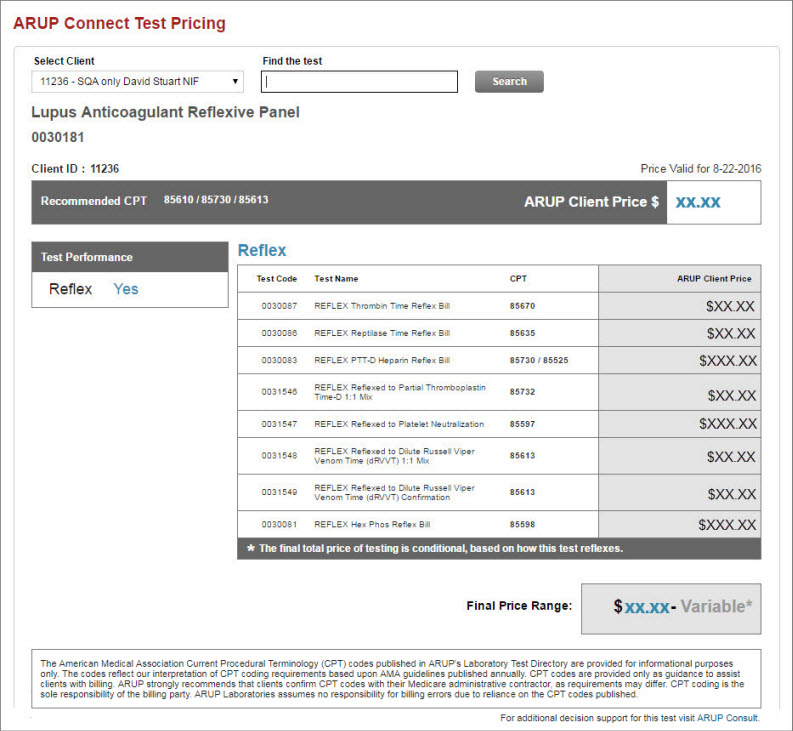Click the blue Reflex section heading

(262, 250)
